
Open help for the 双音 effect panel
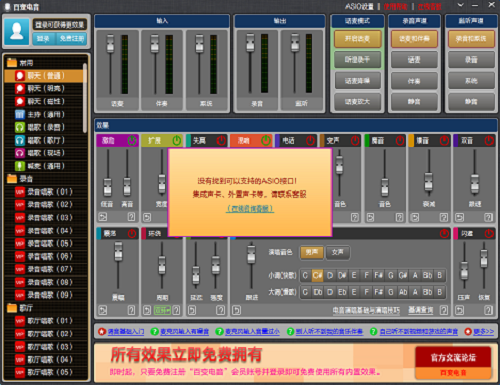click(488, 217)
